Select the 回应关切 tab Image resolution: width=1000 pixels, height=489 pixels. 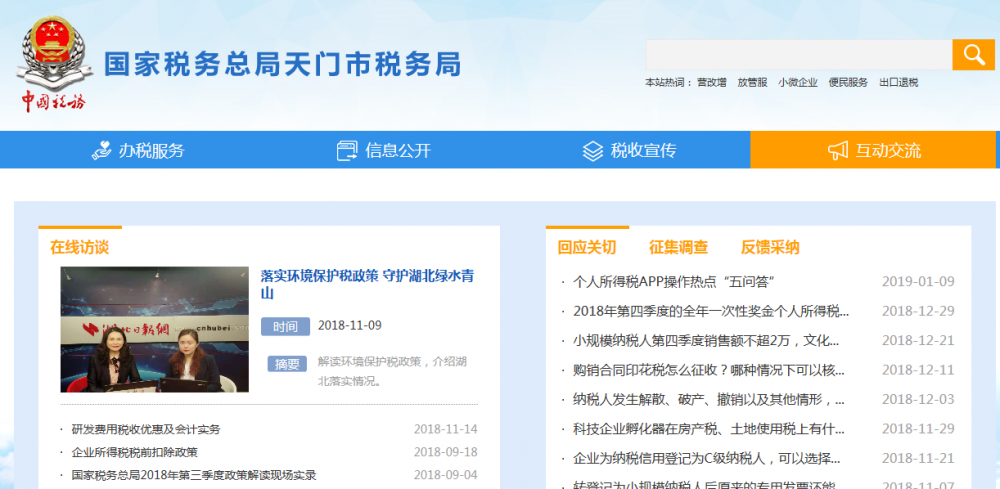[x=587, y=247]
